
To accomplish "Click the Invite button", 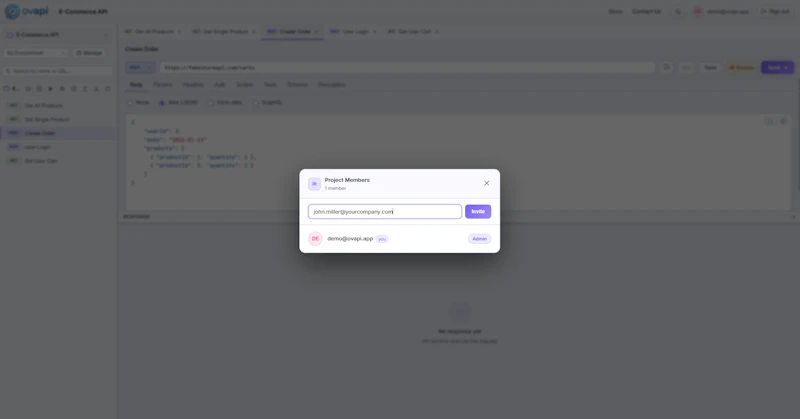I will pyautogui.click(x=478, y=211).
